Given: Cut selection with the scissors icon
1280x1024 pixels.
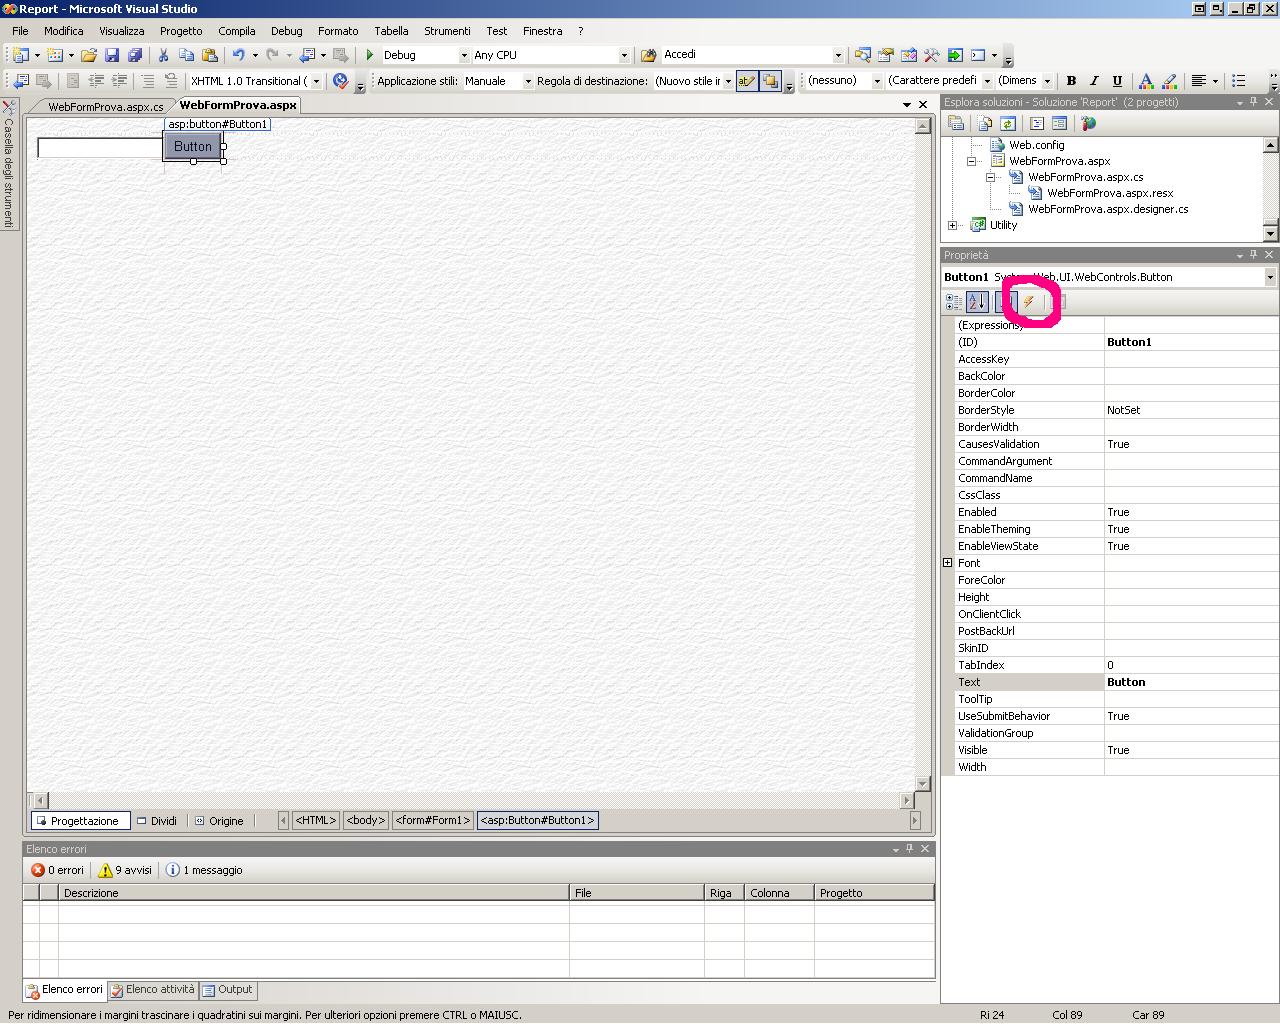Looking at the screenshot, I should (x=163, y=55).
